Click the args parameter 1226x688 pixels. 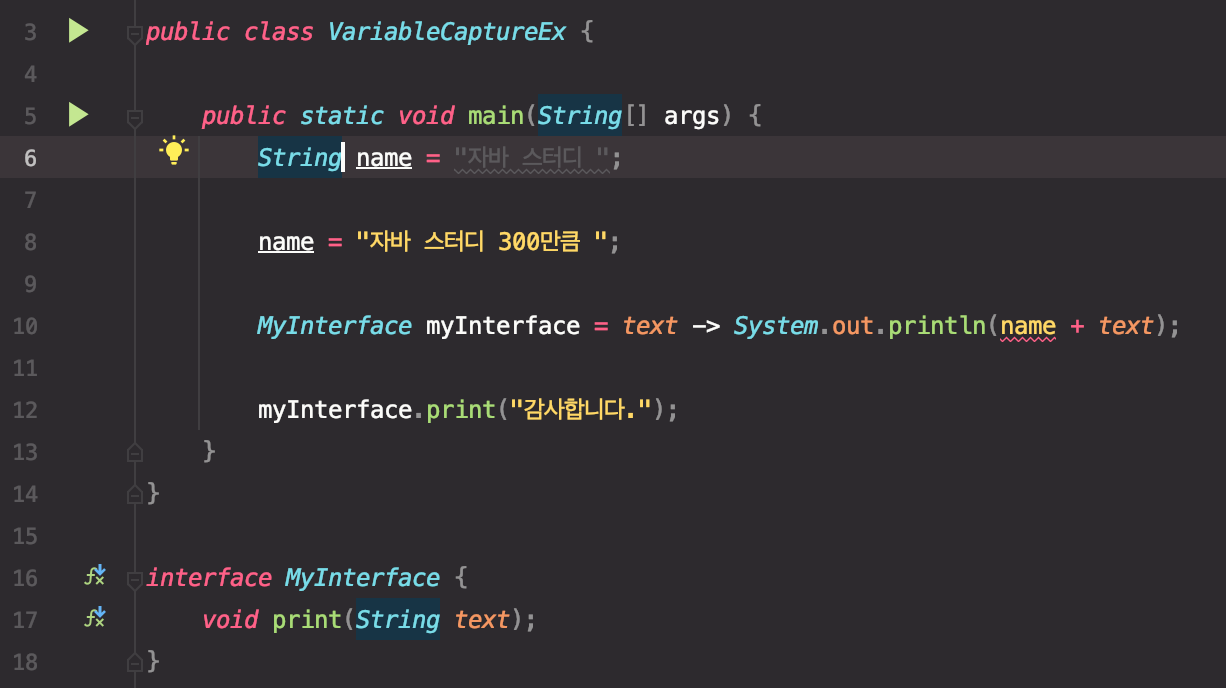tap(692, 117)
